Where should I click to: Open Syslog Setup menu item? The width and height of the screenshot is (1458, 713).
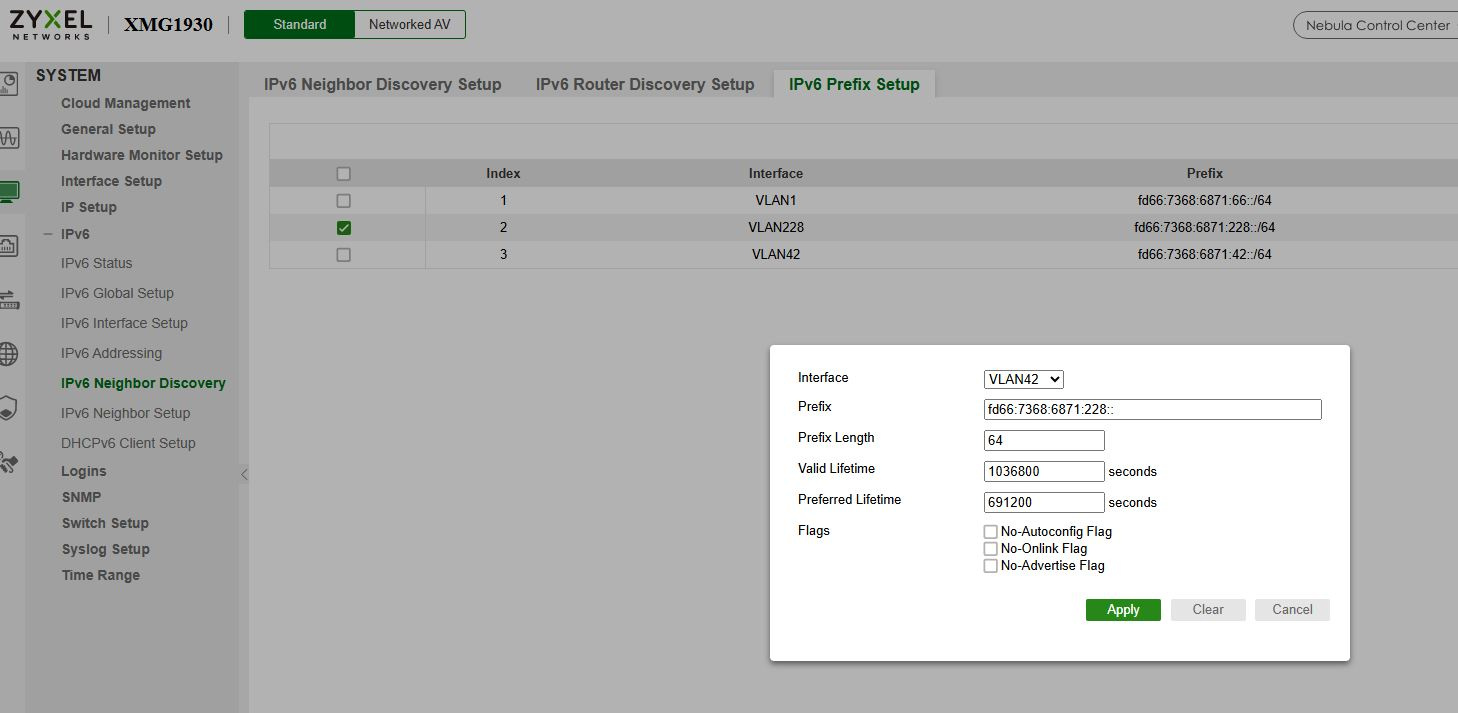click(105, 549)
